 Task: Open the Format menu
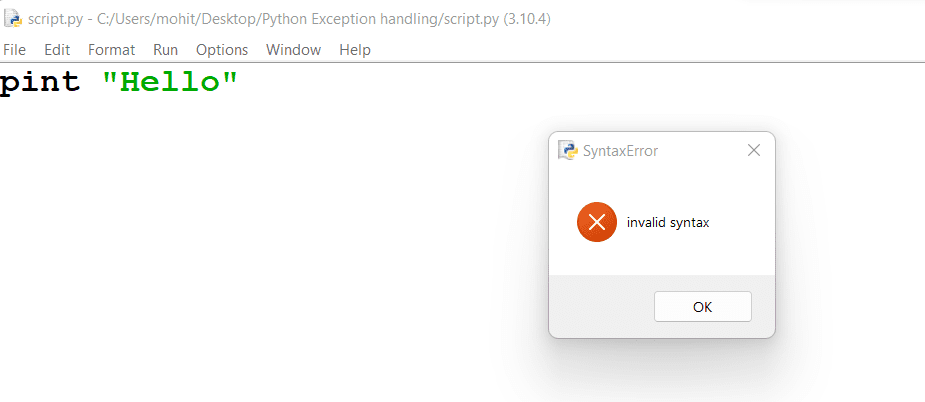111,50
